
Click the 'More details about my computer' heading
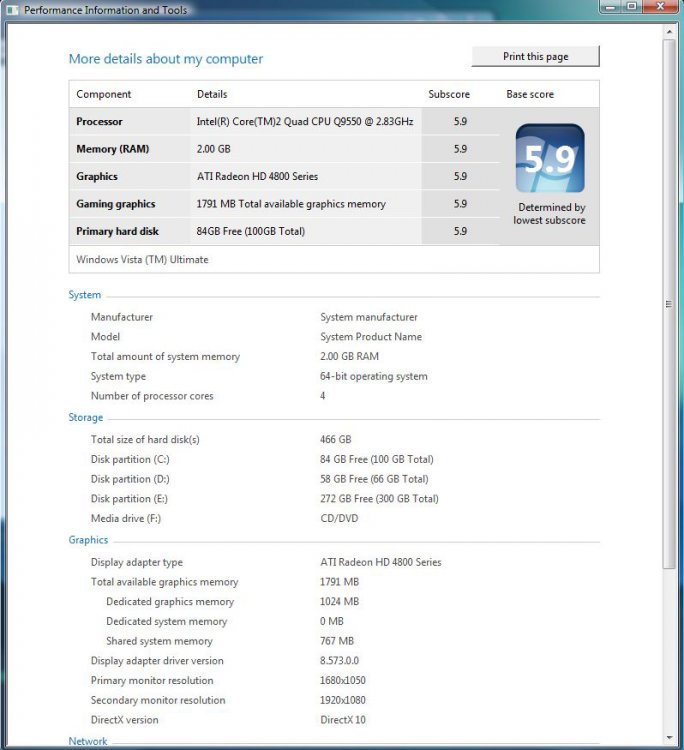point(165,59)
